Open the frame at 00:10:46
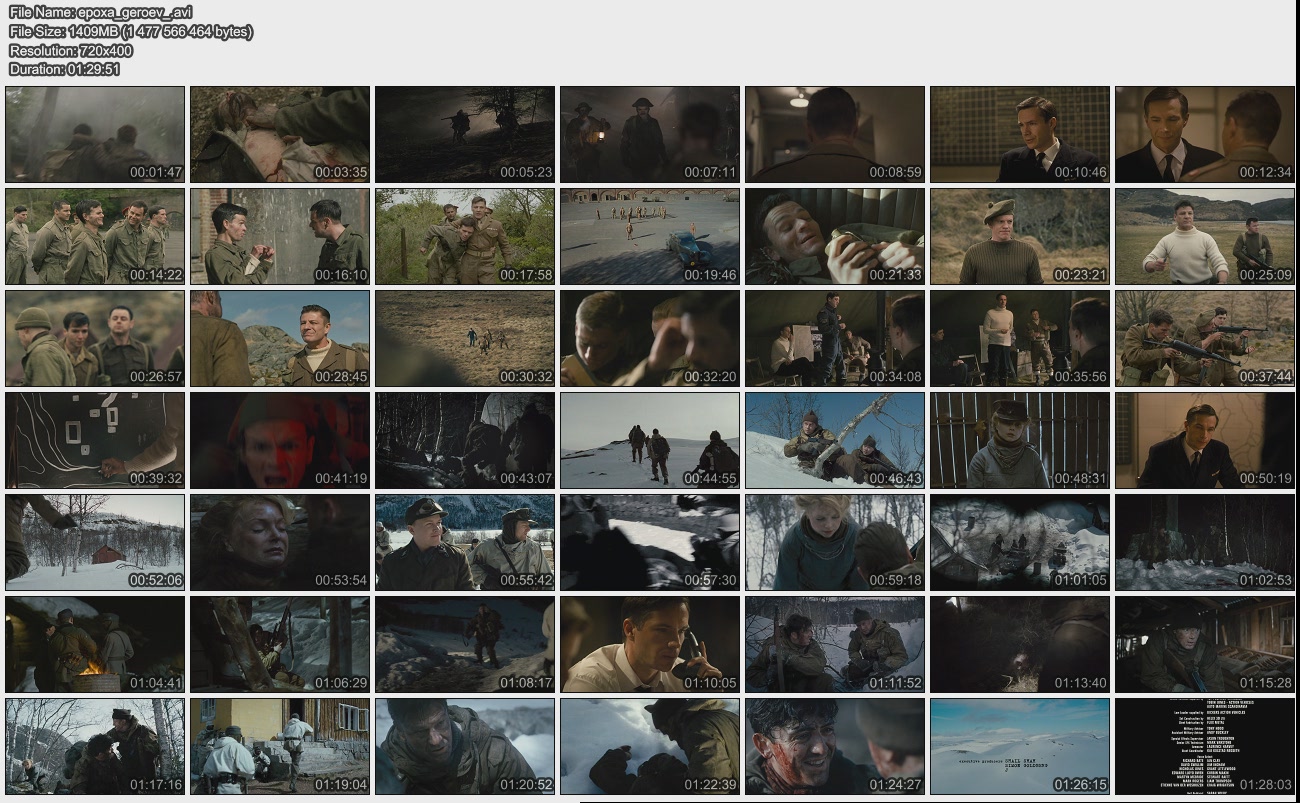 pyautogui.click(x=1019, y=134)
